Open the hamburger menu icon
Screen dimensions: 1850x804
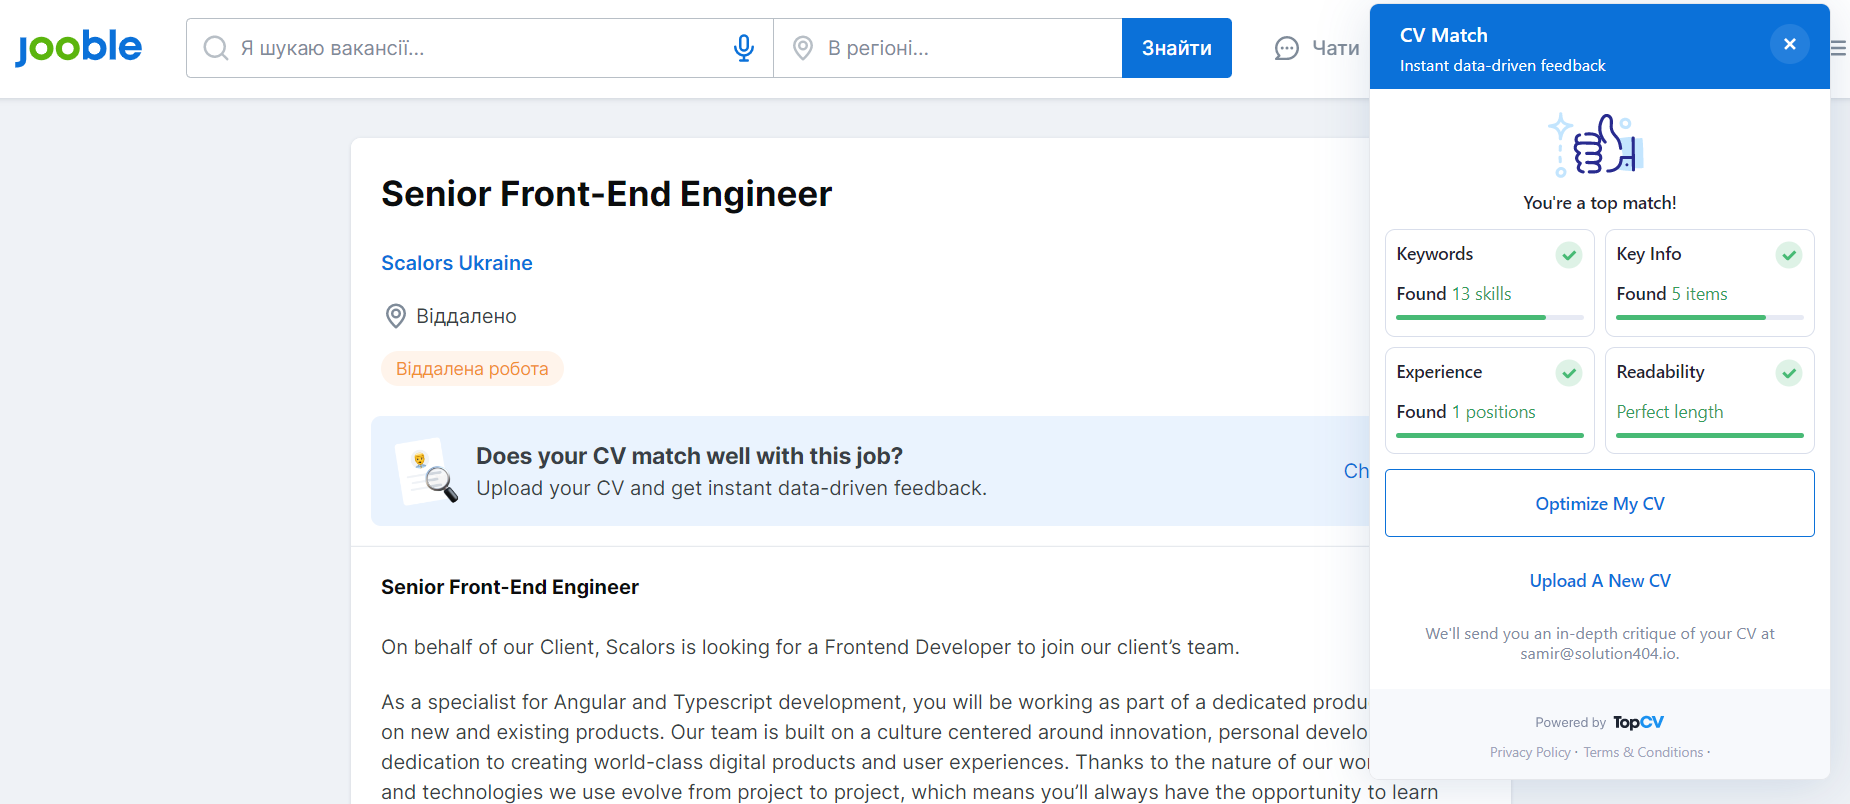tap(1838, 48)
